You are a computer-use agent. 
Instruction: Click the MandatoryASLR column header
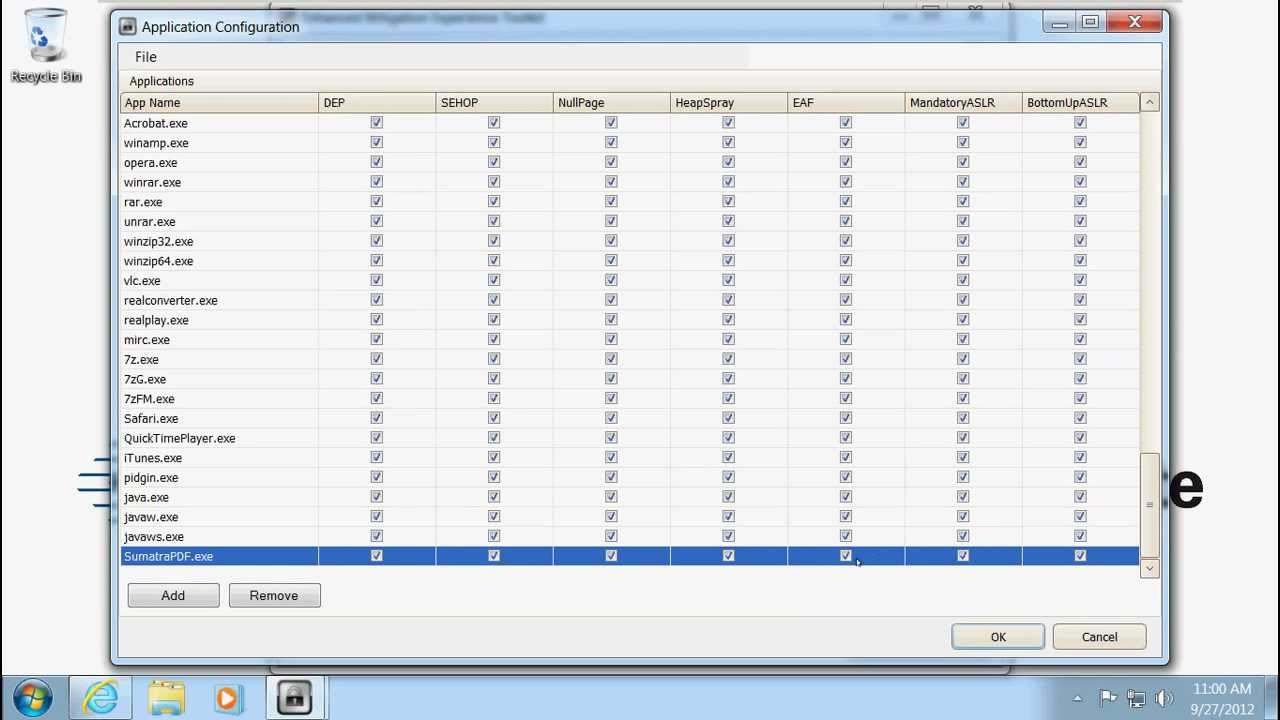click(963, 103)
